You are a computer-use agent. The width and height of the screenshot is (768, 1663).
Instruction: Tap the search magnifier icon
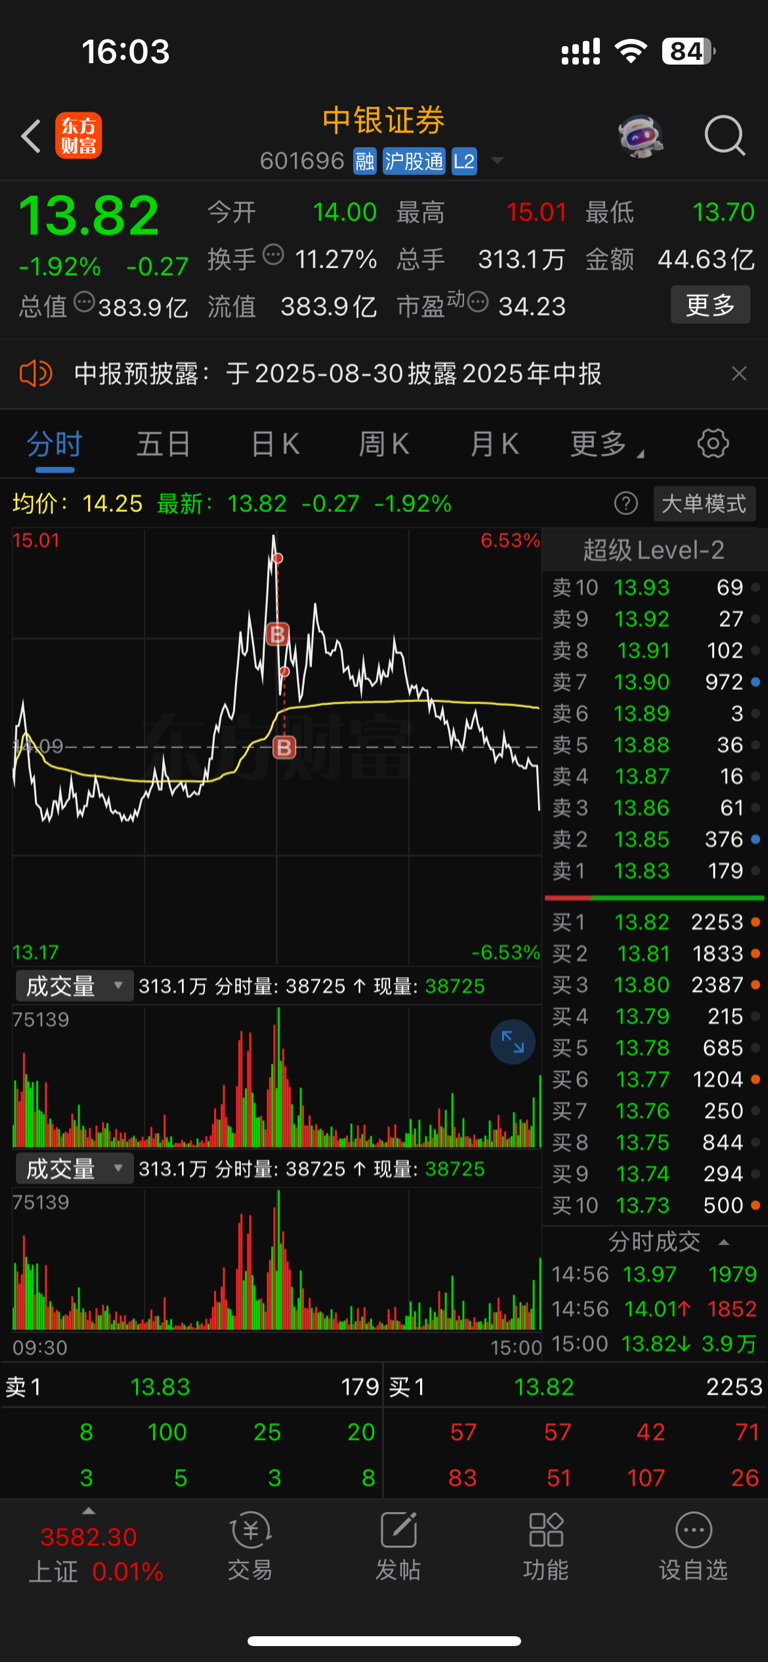coord(724,136)
